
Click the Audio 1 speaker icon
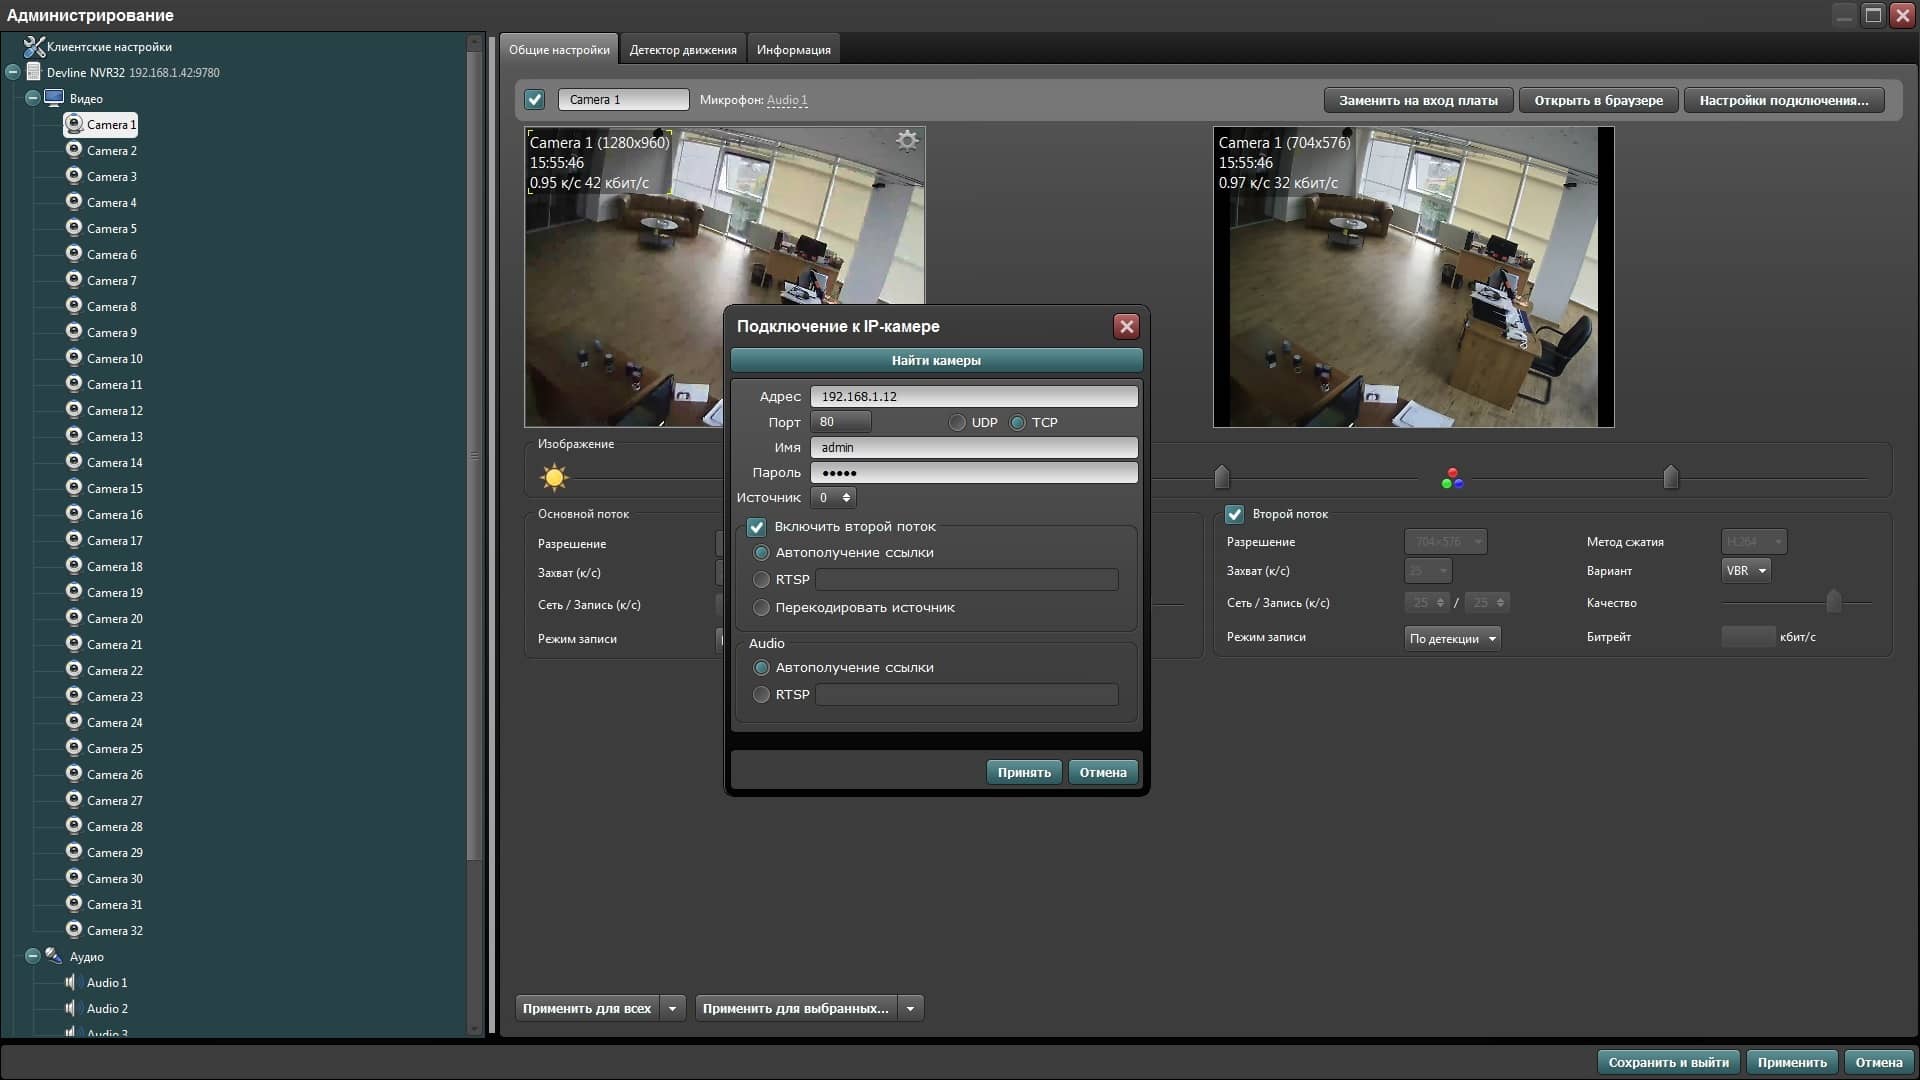[x=70, y=982]
